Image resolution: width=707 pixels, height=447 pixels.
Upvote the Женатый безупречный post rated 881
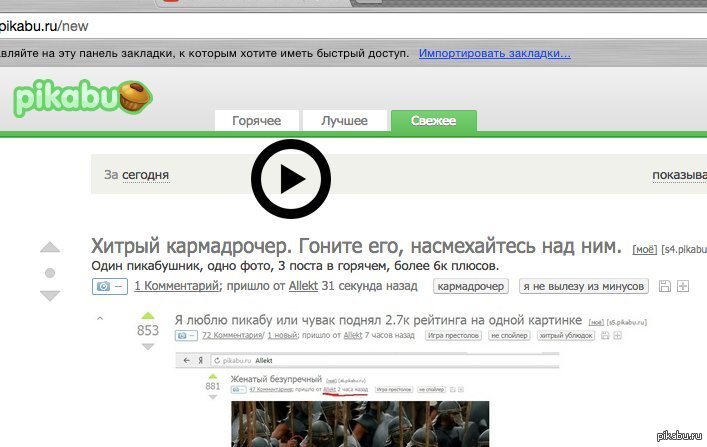(x=213, y=377)
